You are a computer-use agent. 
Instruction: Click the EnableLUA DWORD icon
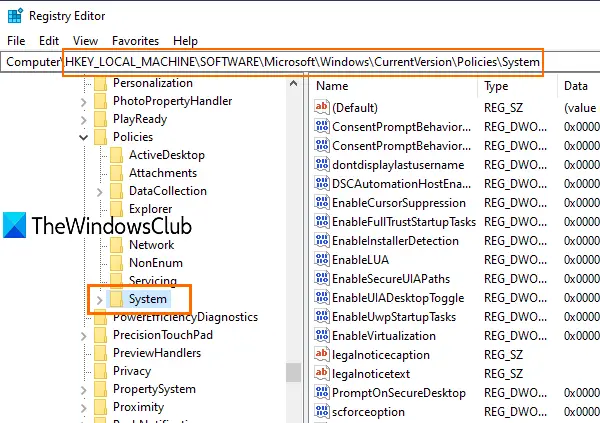(322, 259)
